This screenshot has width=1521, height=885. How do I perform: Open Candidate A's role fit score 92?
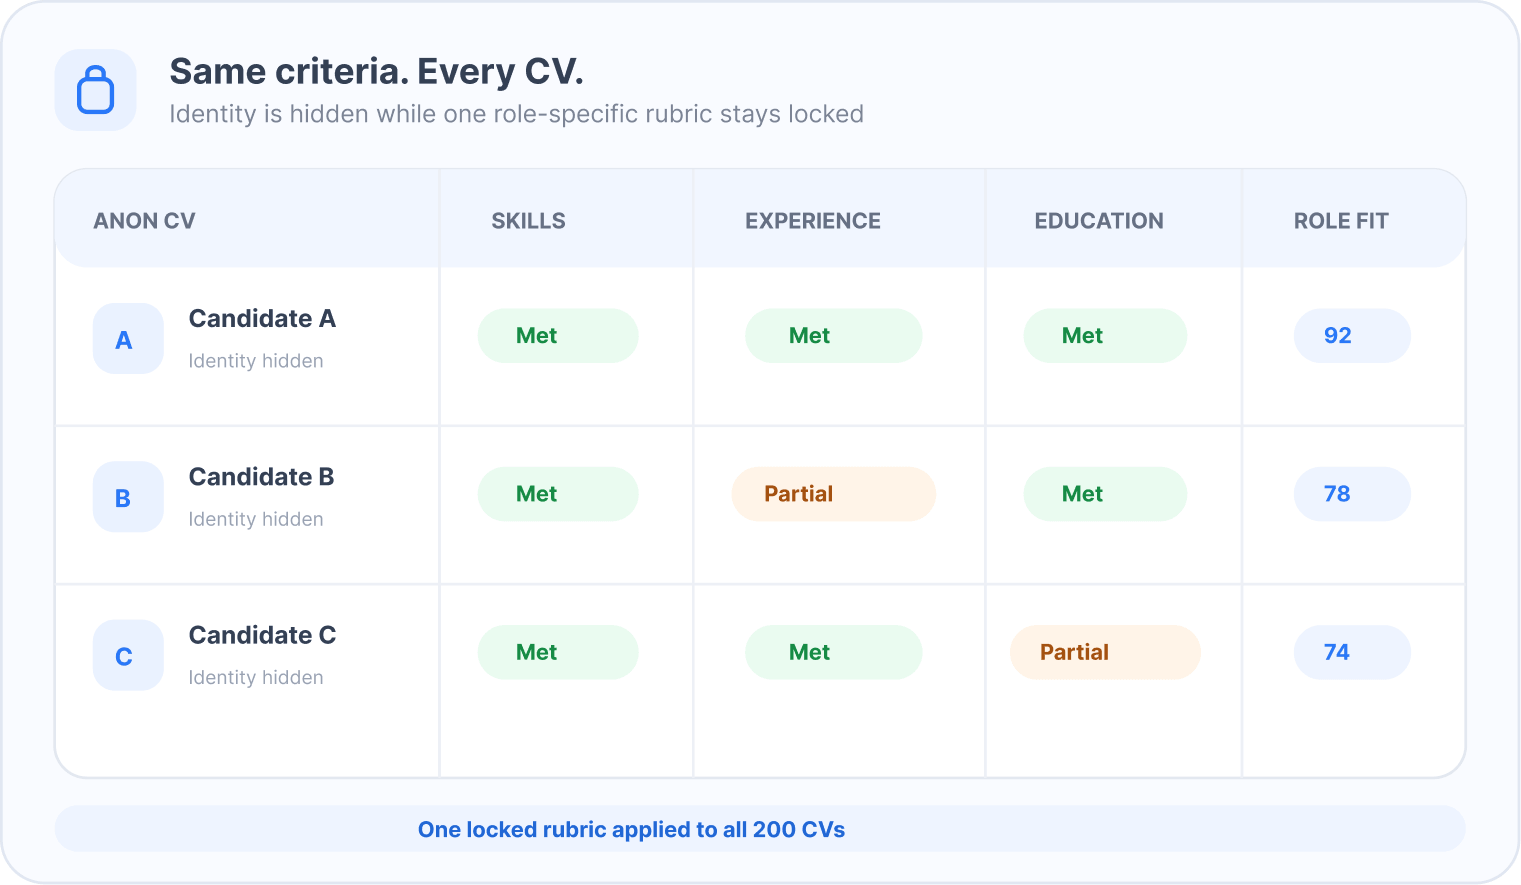point(1352,336)
